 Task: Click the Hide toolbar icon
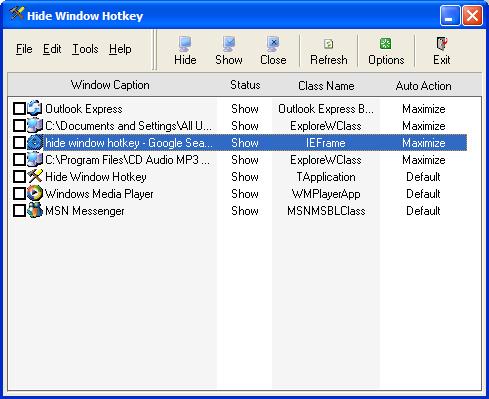coord(185,44)
